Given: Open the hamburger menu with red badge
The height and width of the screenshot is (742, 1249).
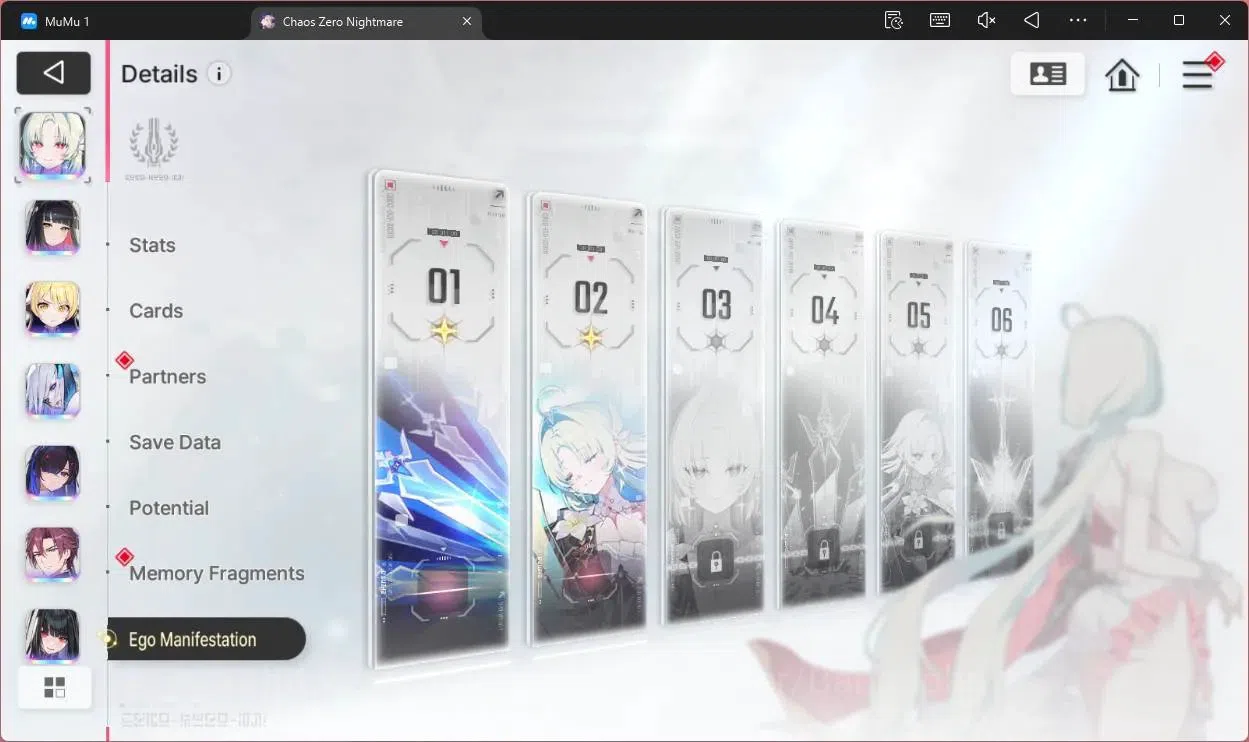Looking at the screenshot, I should click(1199, 73).
